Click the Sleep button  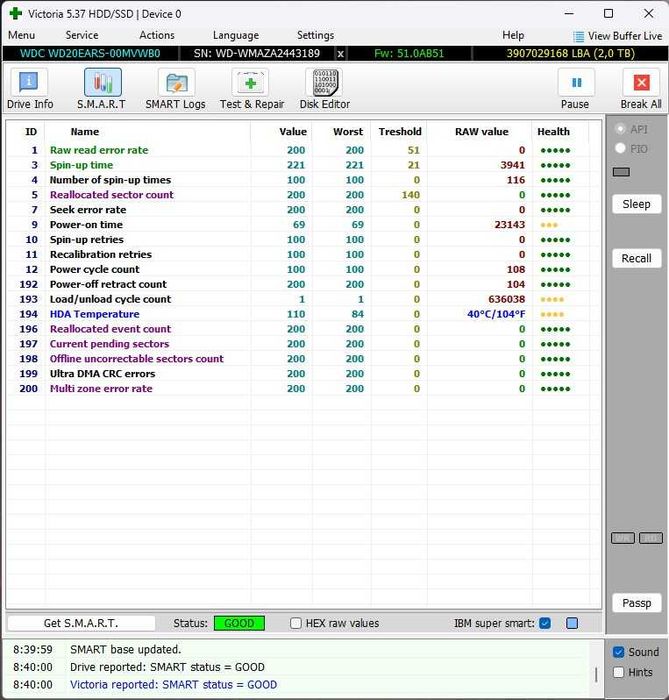[636, 204]
